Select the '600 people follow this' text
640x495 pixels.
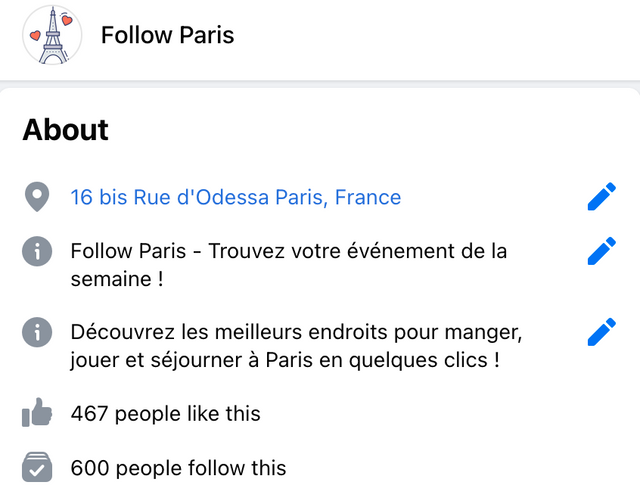point(178,468)
